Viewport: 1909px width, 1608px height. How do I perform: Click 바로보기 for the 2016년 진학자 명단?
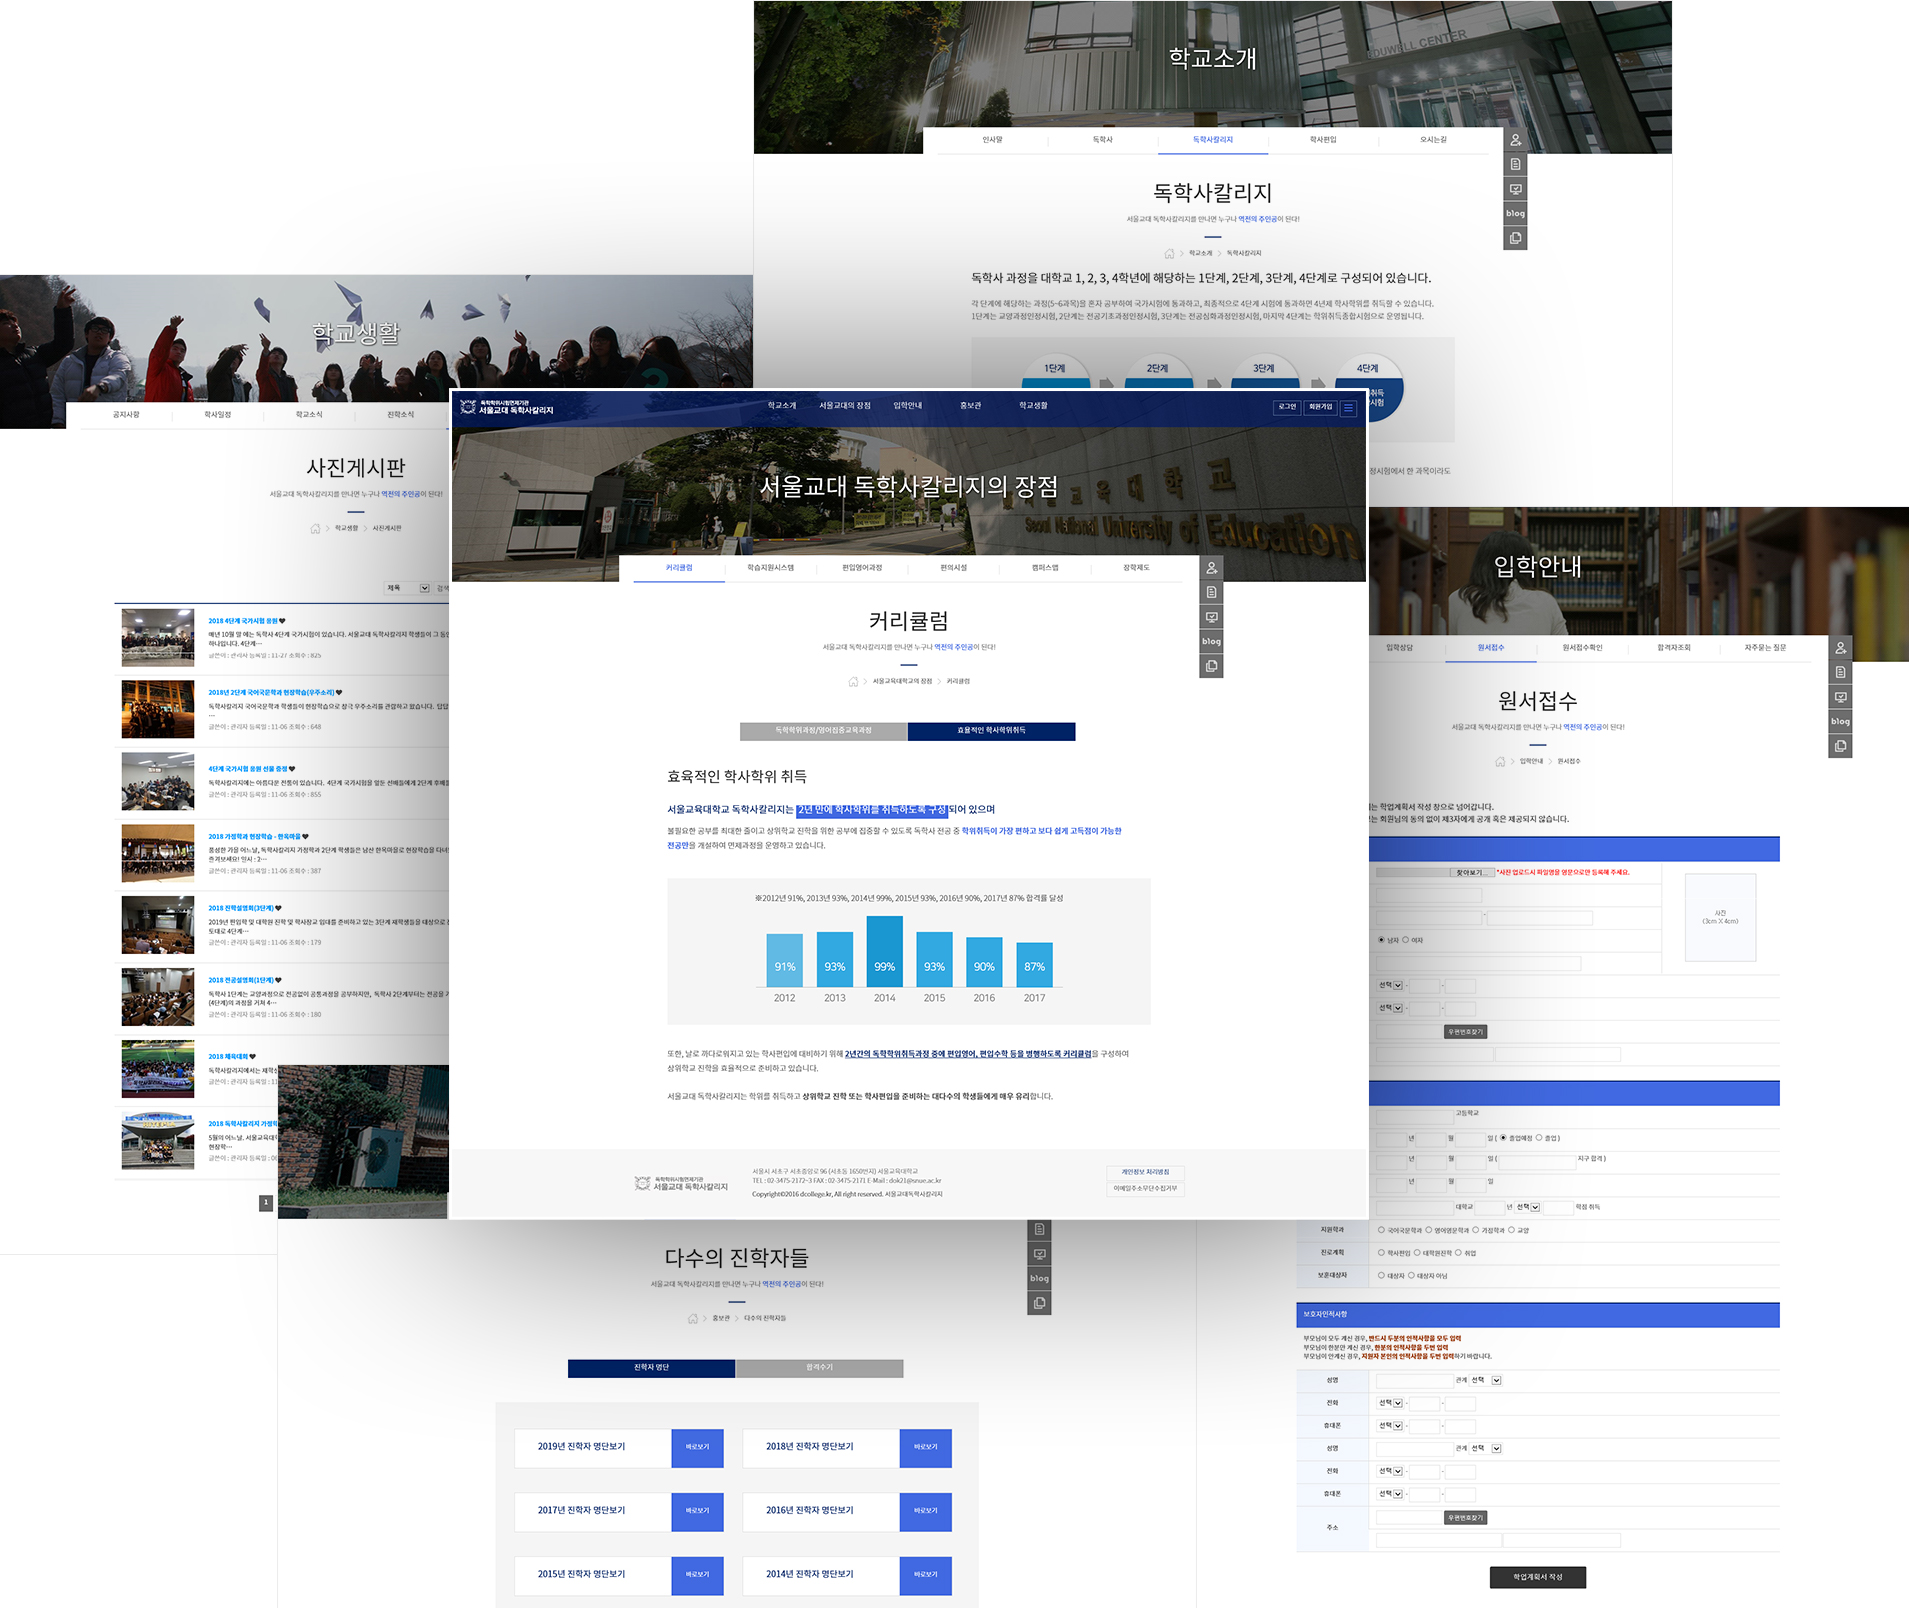(x=925, y=1511)
